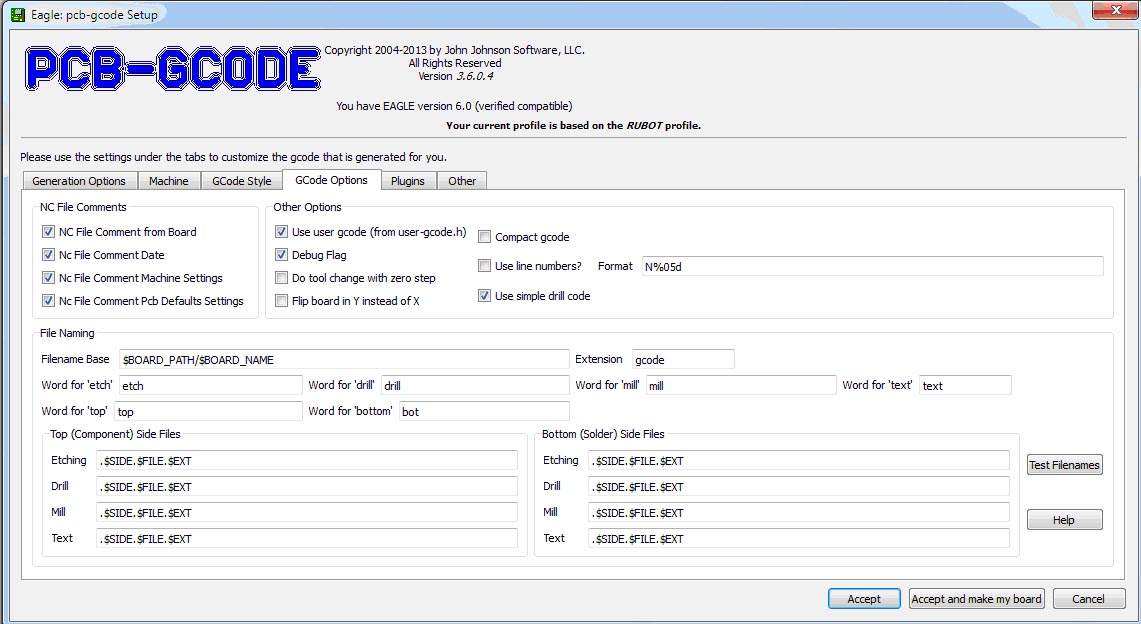Click the Test Filenames button
The width and height of the screenshot is (1141, 624).
coord(1065,465)
